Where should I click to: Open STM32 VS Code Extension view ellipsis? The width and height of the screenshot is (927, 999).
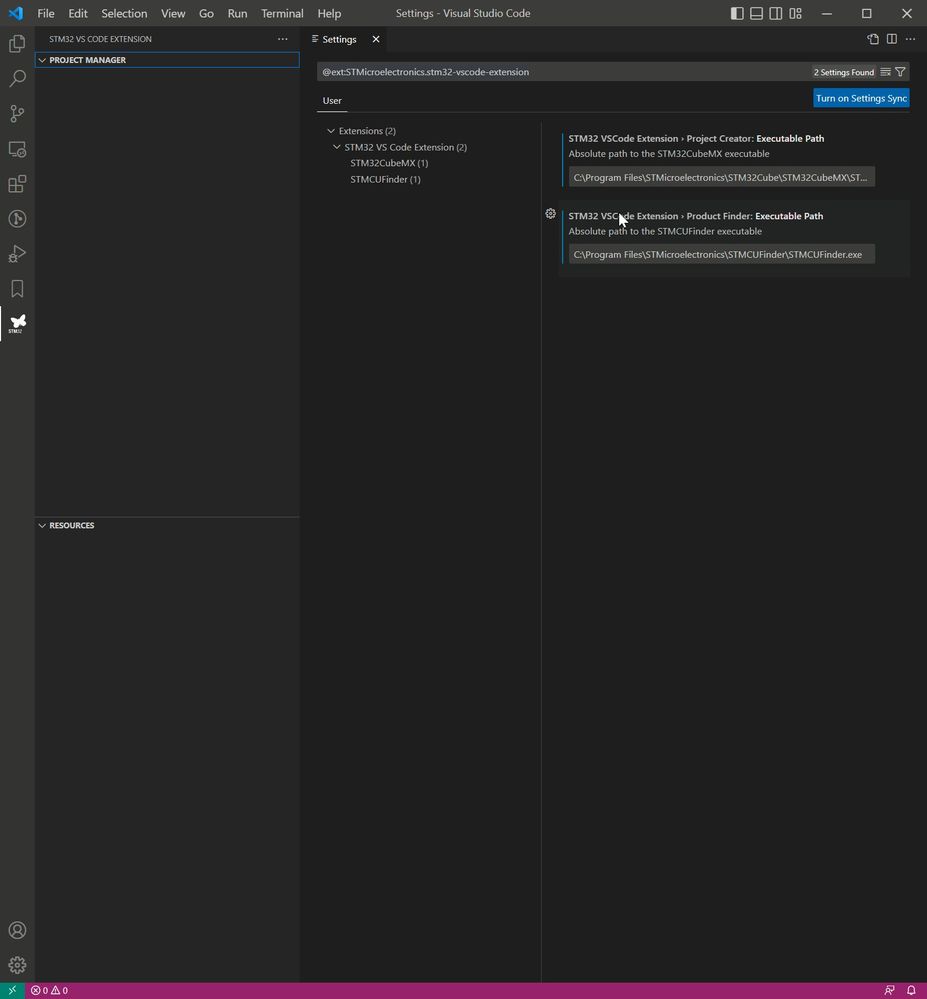click(x=282, y=39)
